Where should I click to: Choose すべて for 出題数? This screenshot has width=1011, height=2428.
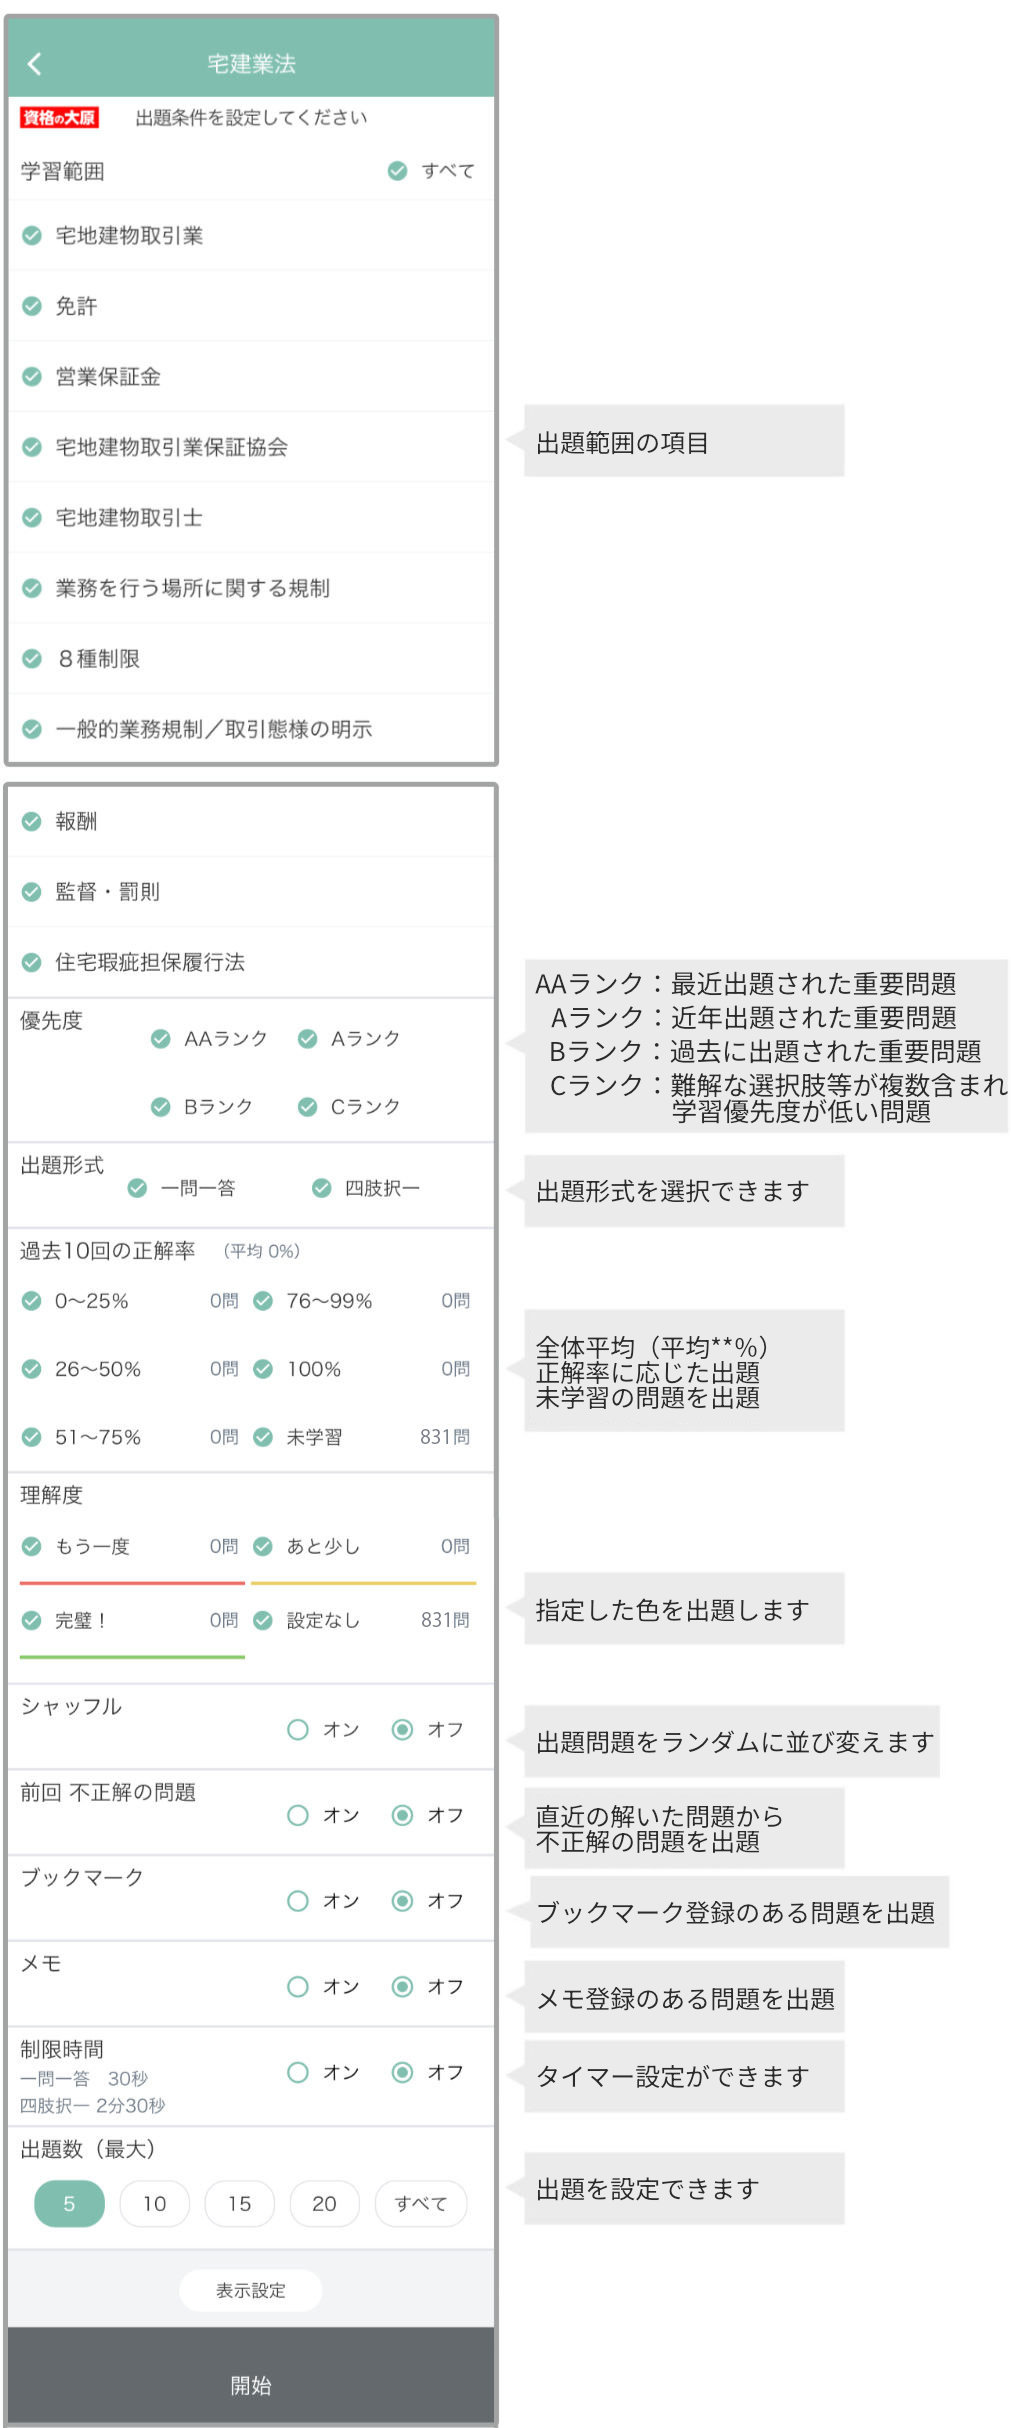pos(421,2203)
